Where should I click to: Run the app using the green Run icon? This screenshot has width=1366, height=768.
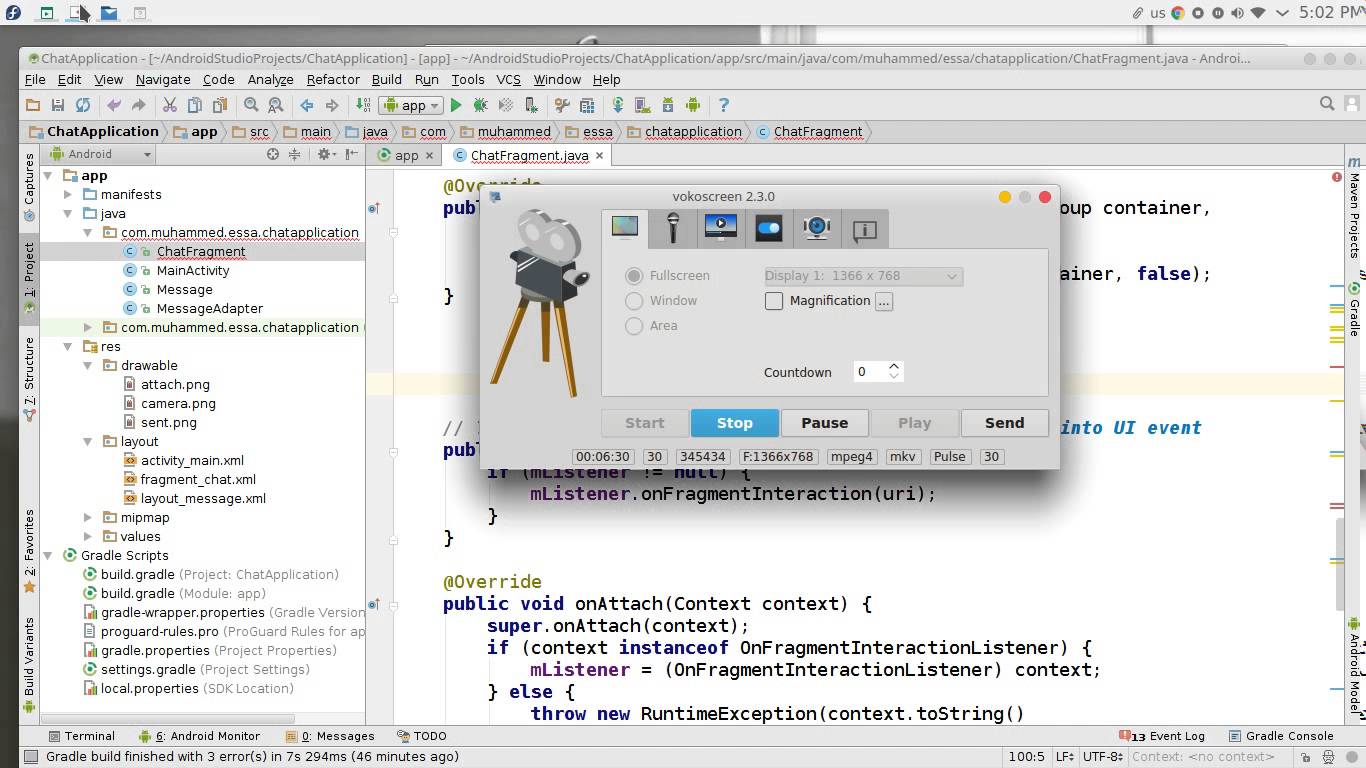point(455,104)
